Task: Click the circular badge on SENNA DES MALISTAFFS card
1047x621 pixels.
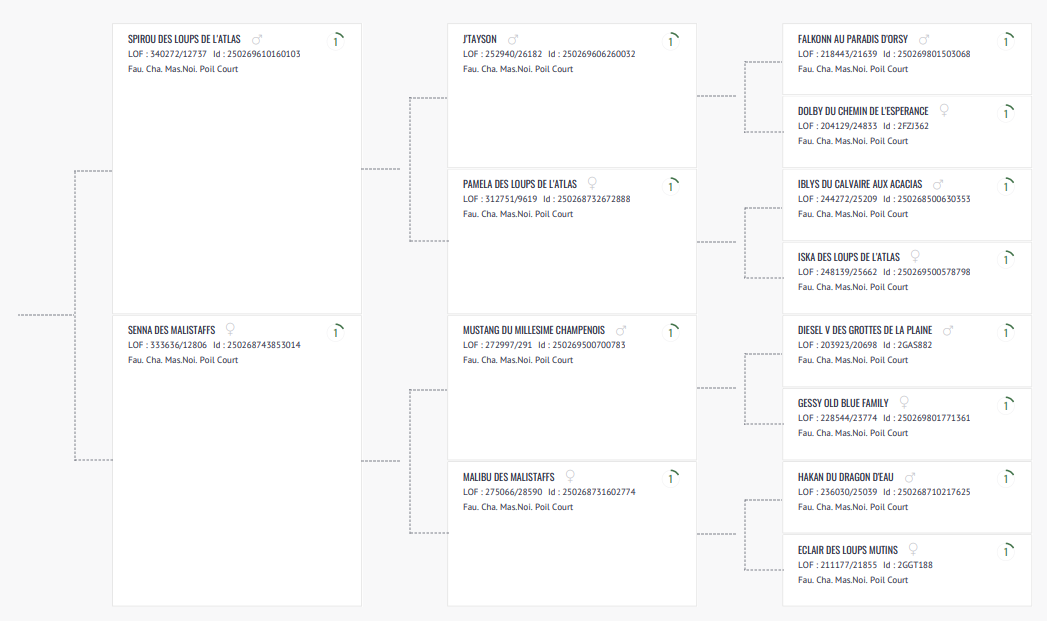Action: (x=336, y=332)
